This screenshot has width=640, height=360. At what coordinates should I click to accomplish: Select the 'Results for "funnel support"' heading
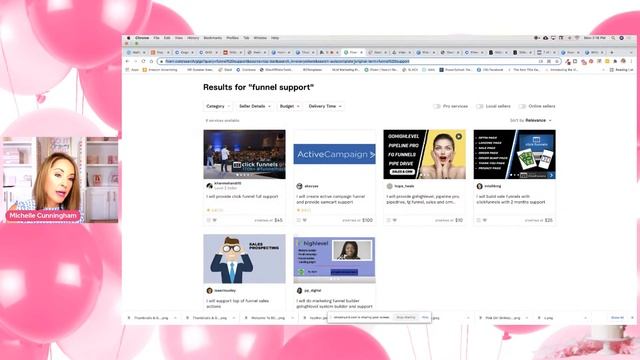point(258,87)
